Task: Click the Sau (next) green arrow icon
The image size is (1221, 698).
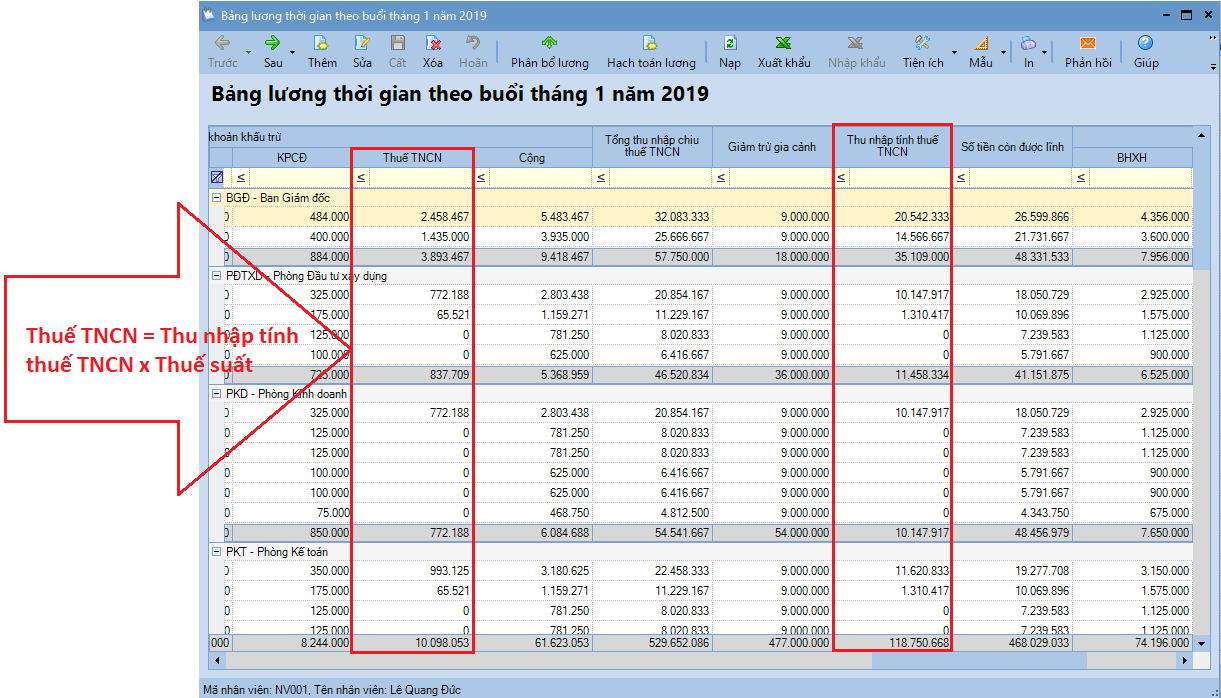Action: [x=272, y=44]
